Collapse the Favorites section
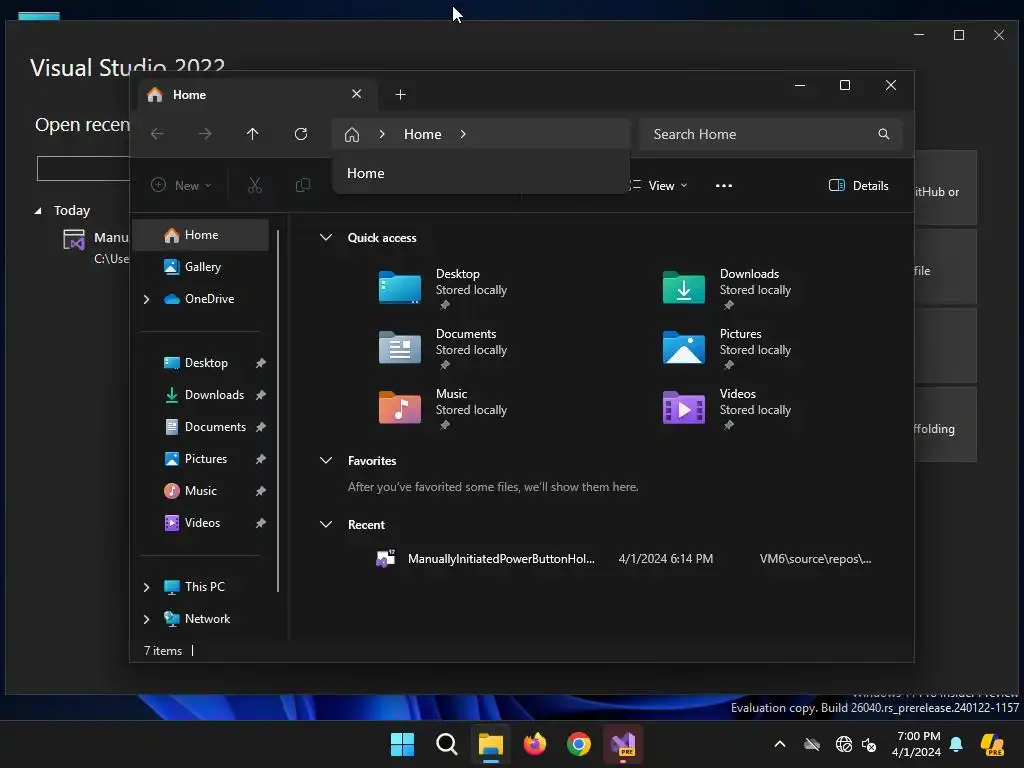Image resolution: width=1024 pixels, height=768 pixels. 326,460
